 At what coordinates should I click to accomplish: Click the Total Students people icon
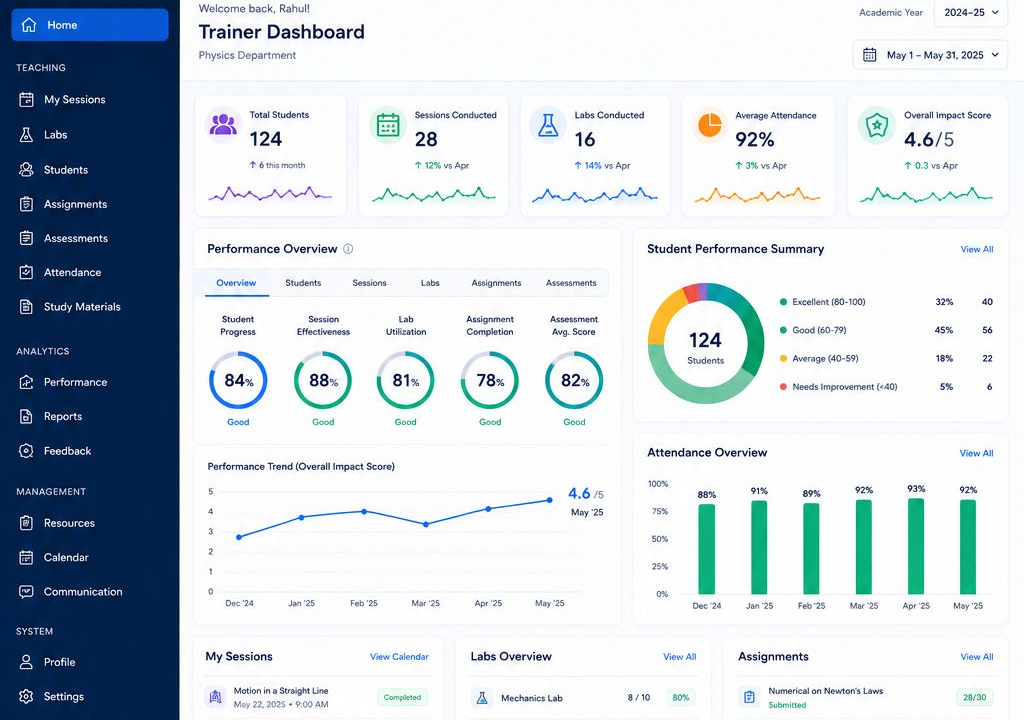click(x=223, y=124)
